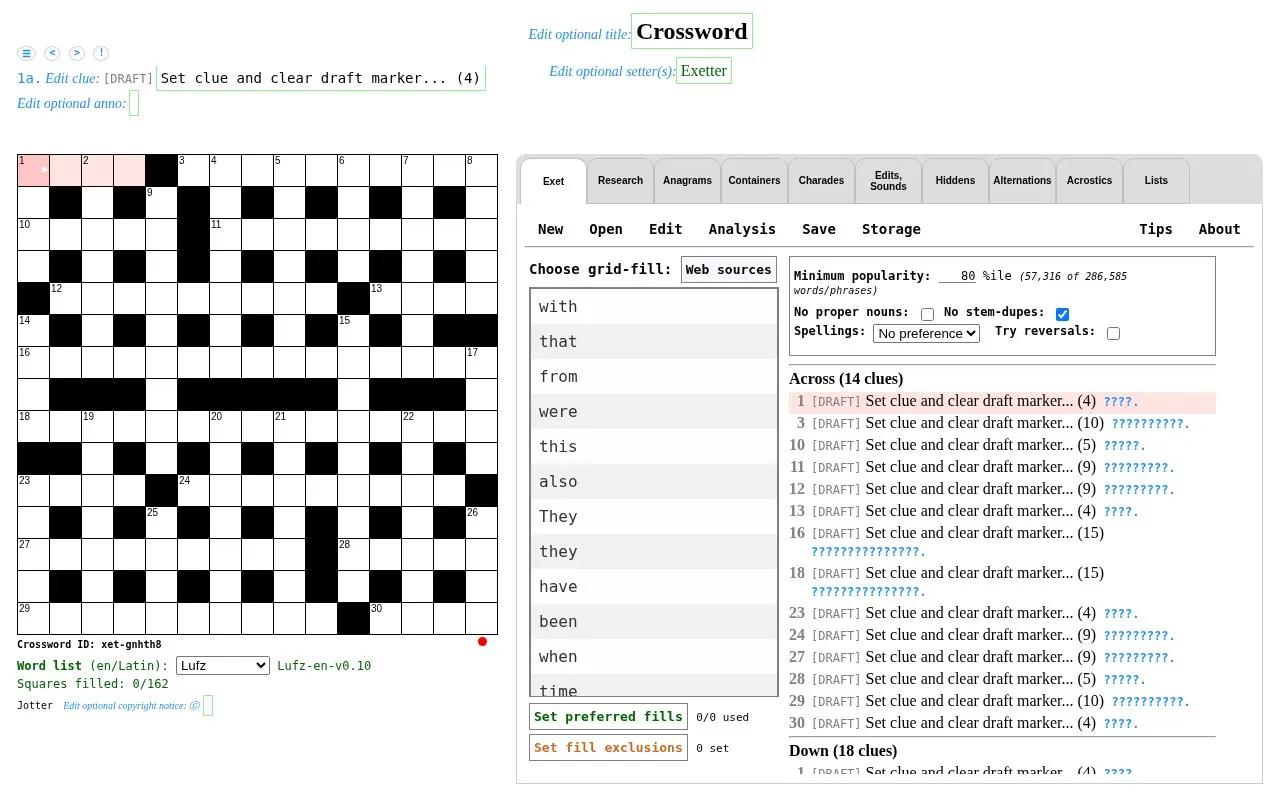Image resolution: width=1280 pixels, height=800 pixels.
Task: Disable the No stem-dupes checkbox
Action: [1062, 314]
